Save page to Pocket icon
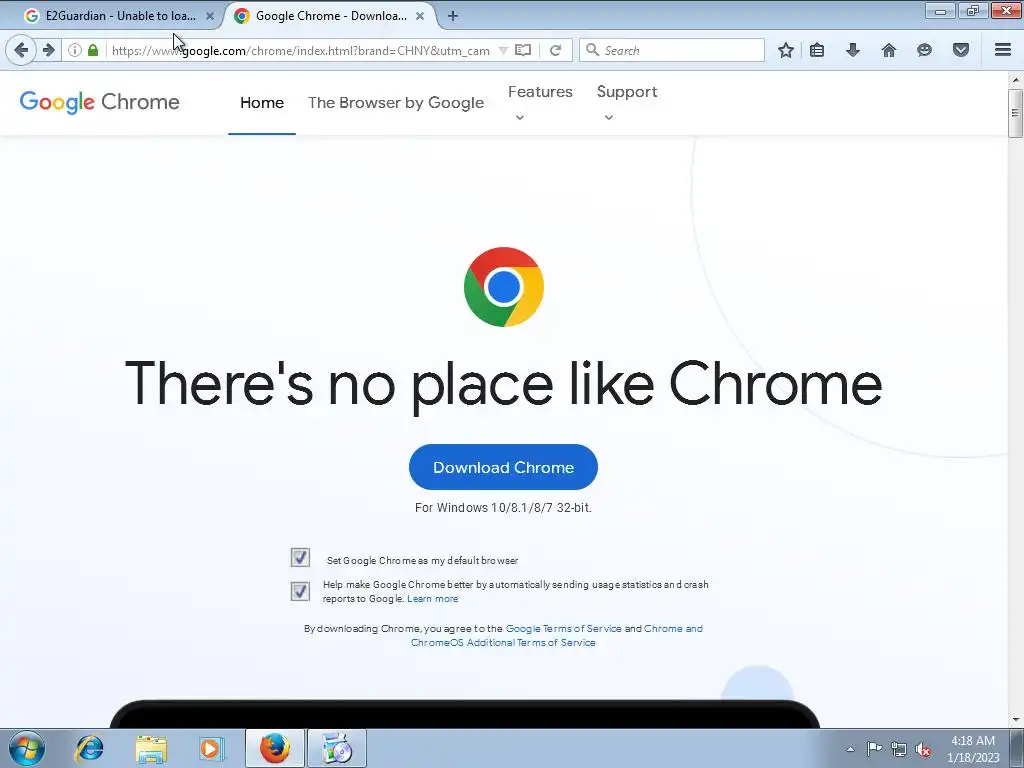Image resolution: width=1024 pixels, height=768 pixels. pos(961,50)
